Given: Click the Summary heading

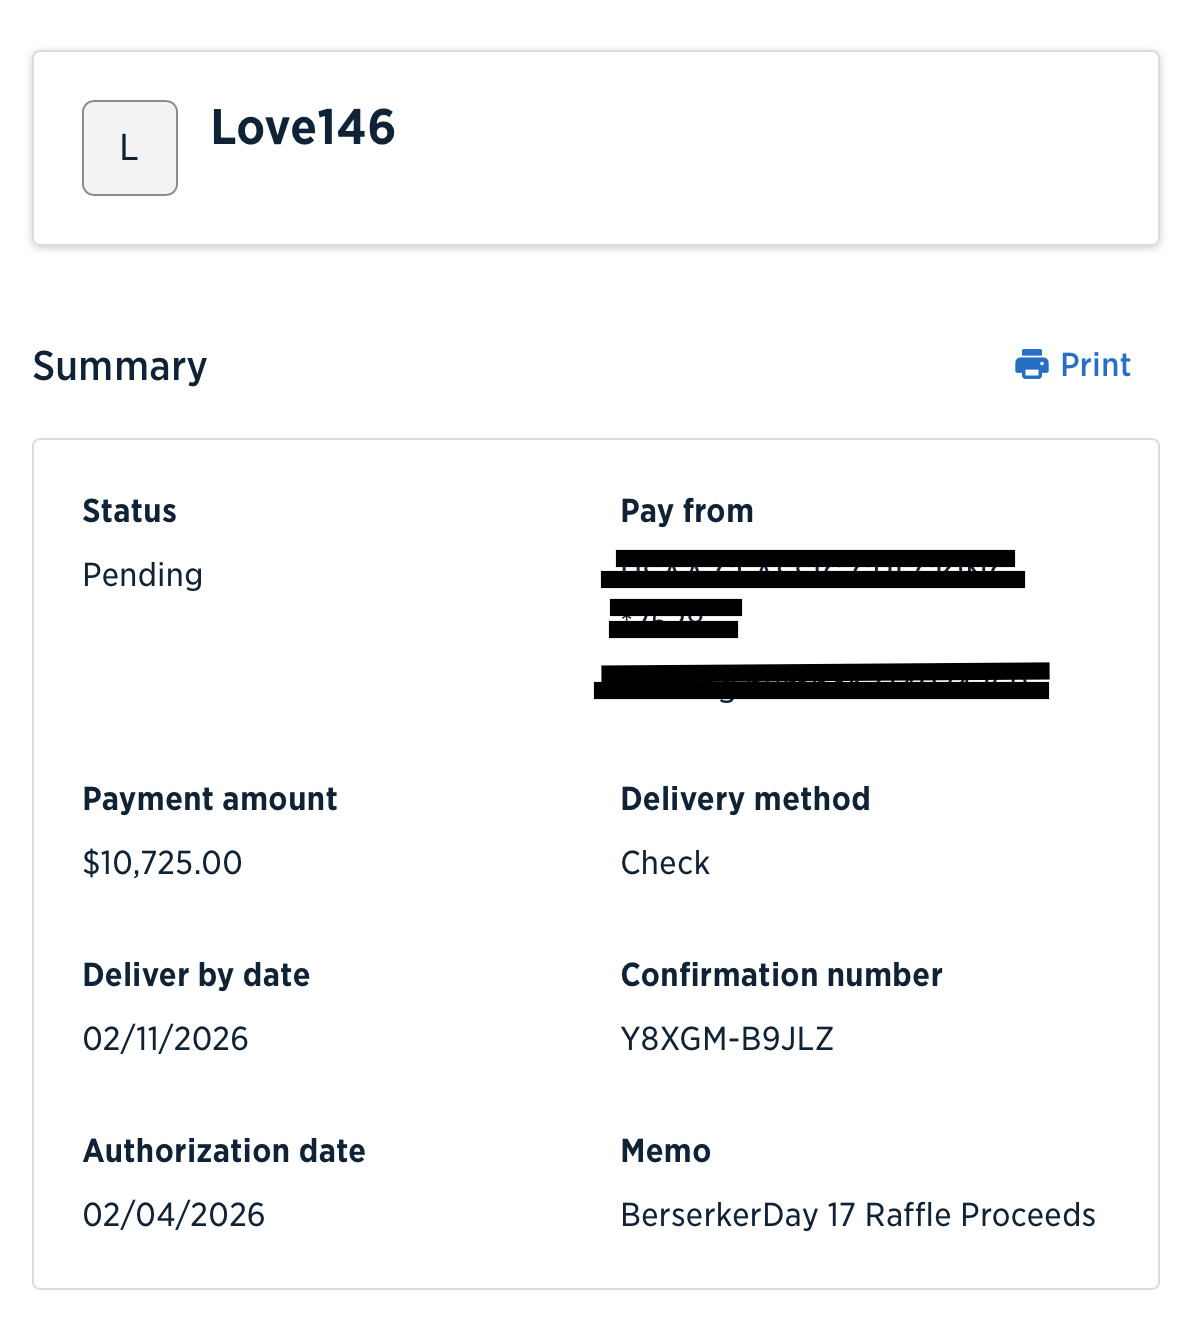Looking at the screenshot, I should tap(120, 366).
